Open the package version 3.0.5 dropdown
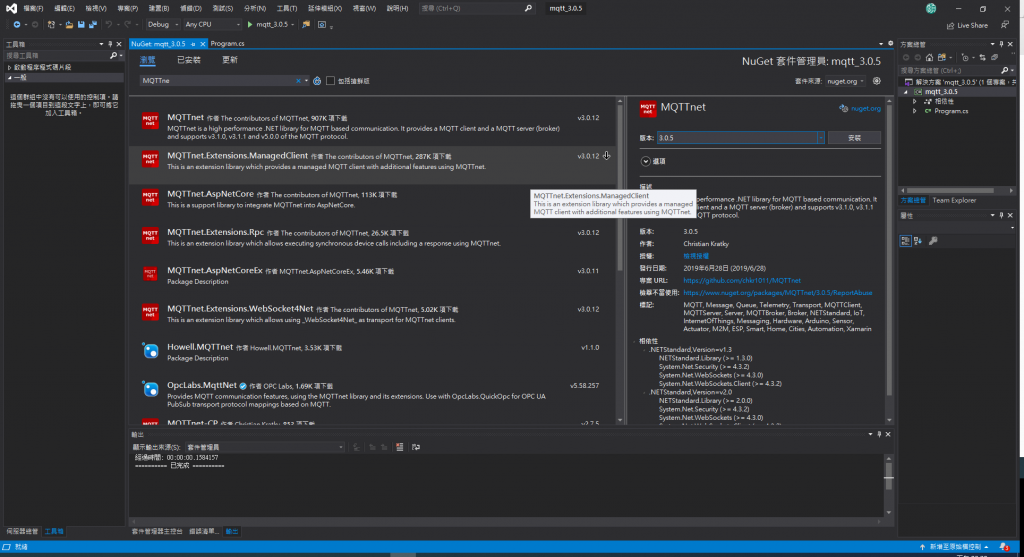 coord(821,138)
